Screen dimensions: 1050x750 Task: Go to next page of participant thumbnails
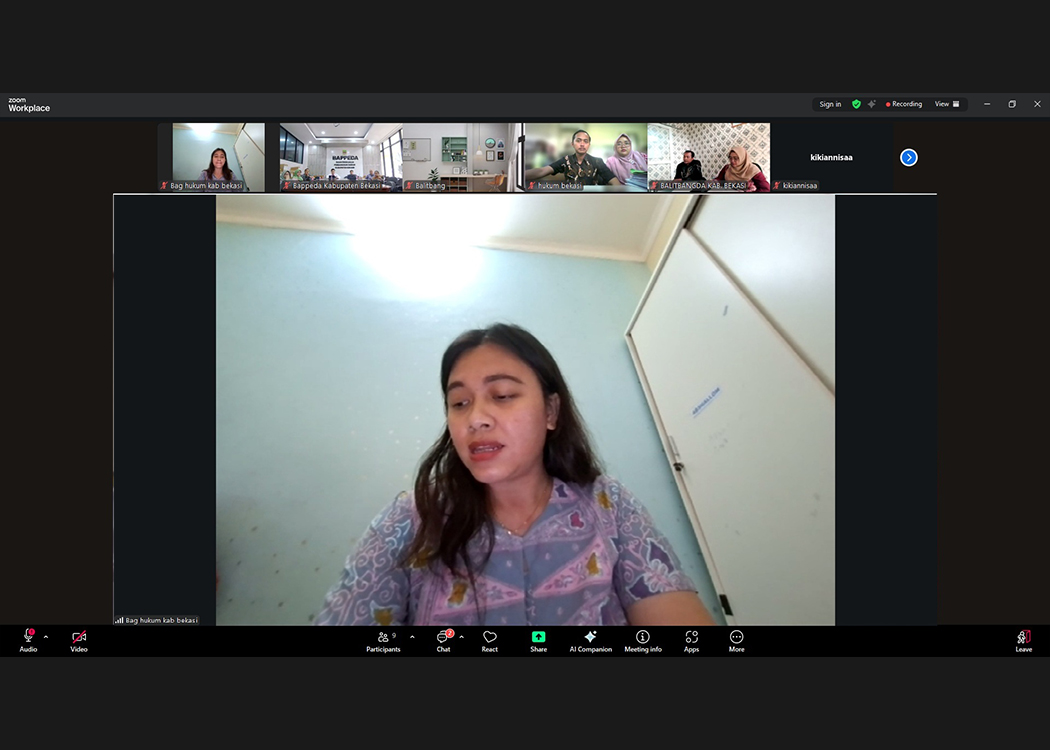[908, 157]
